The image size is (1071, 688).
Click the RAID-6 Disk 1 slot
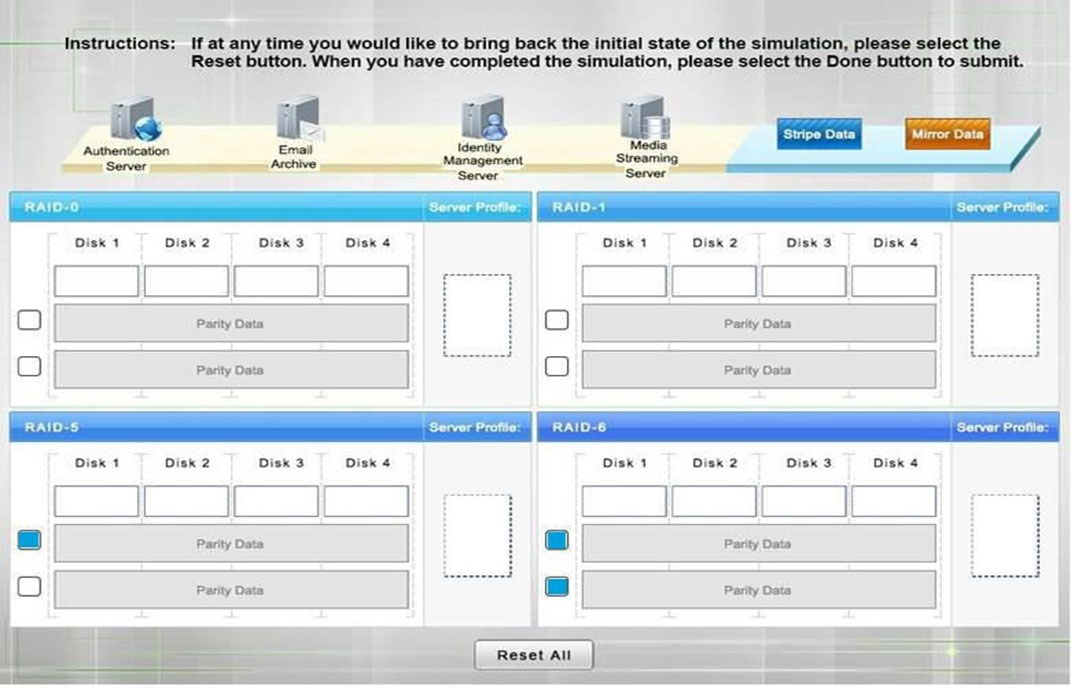point(624,501)
